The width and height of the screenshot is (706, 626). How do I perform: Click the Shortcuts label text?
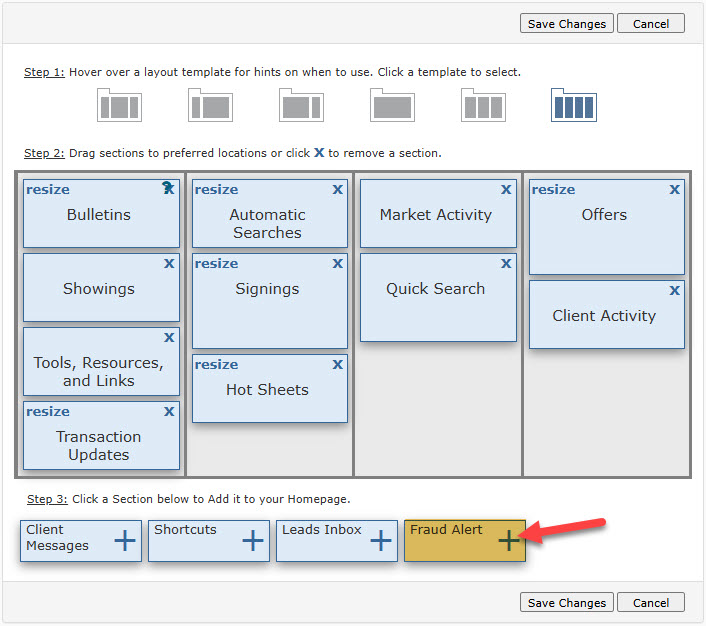tap(185, 530)
